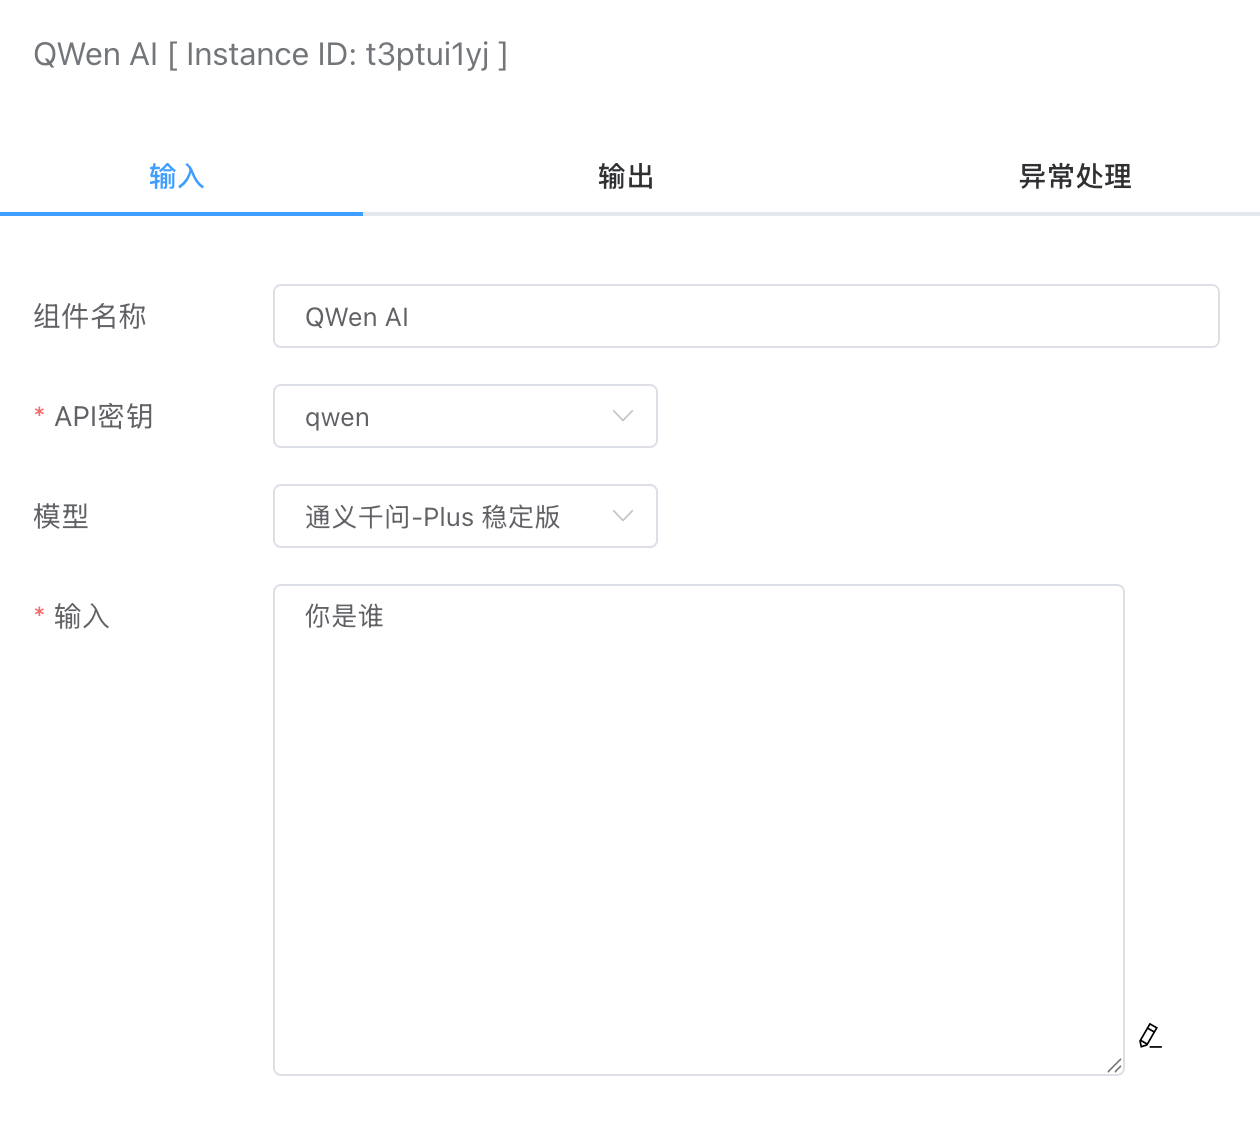This screenshot has width=1260, height=1128.
Task: Click the 输入 field label with asterisk
Action: pos(72,616)
